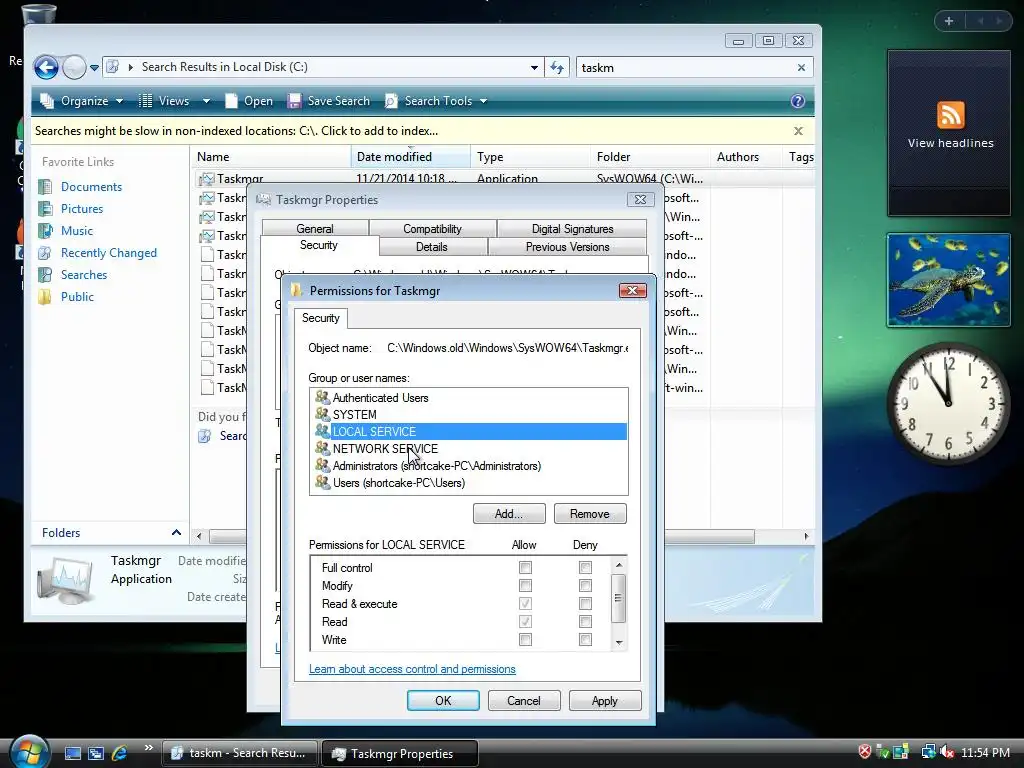Open the Music favorite link
The width and height of the screenshot is (1024, 768).
(x=76, y=231)
